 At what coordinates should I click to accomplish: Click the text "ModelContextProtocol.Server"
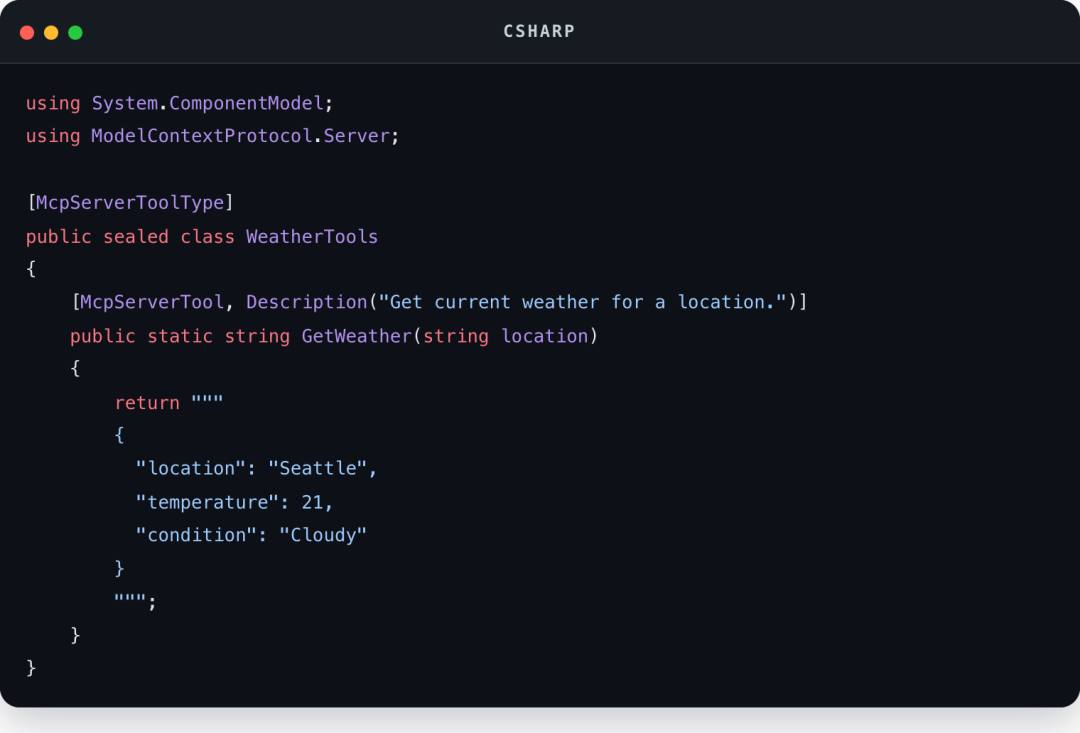240,136
